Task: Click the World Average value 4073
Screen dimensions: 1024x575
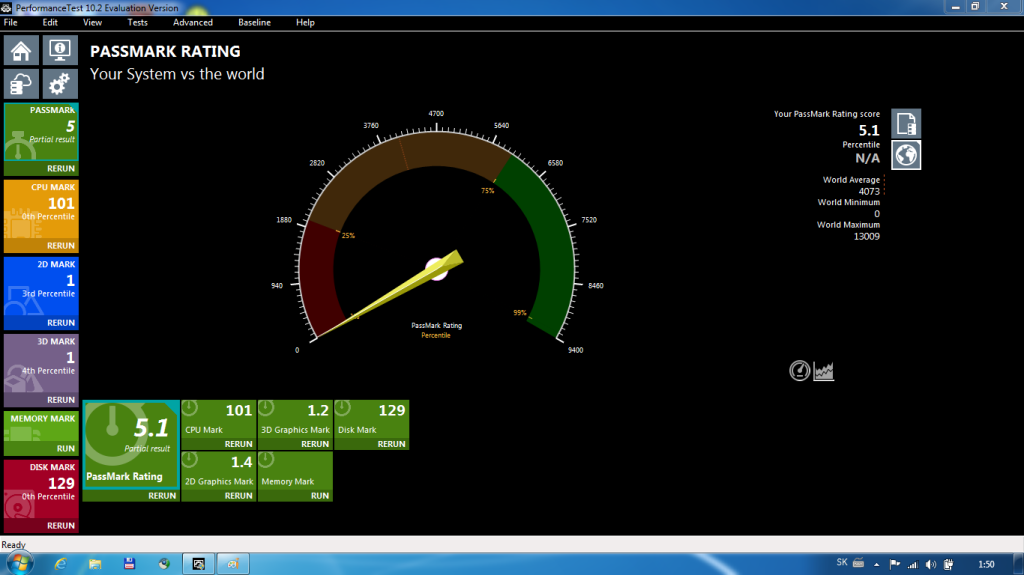Action: [869, 191]
